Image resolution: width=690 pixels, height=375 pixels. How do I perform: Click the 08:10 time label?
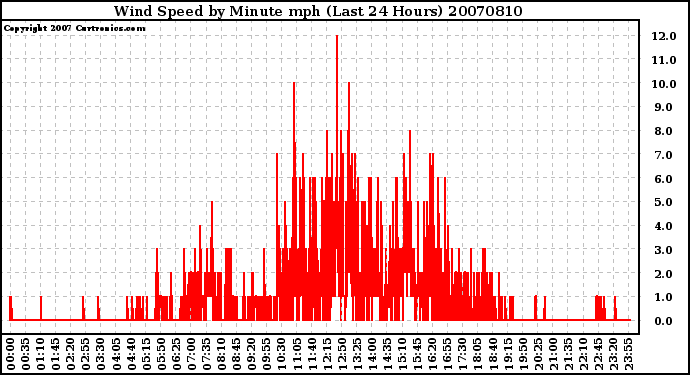coord(221,354)
